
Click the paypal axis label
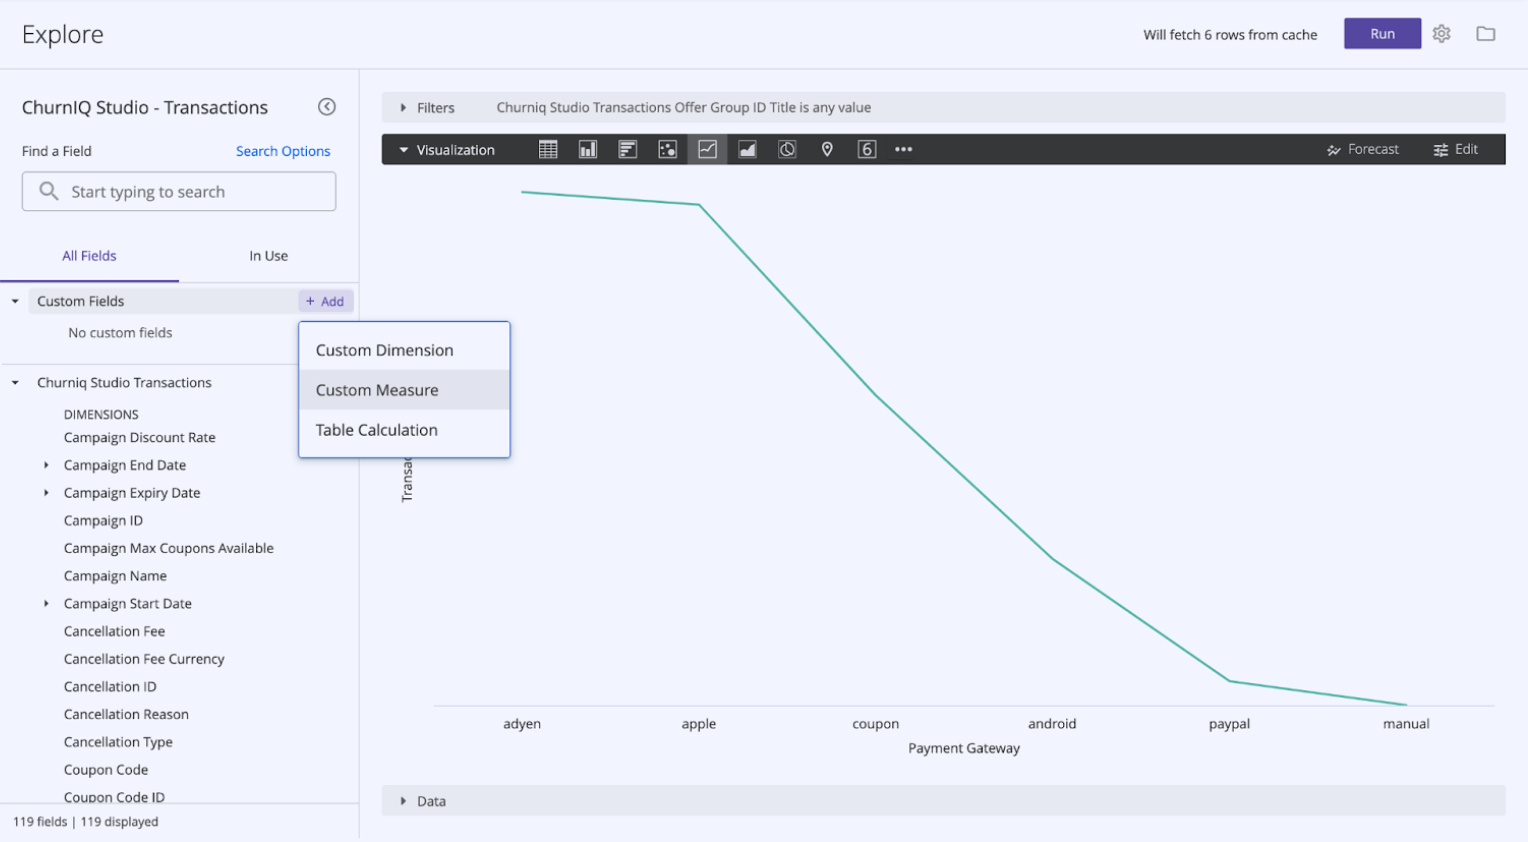[x=1229, y=724]
